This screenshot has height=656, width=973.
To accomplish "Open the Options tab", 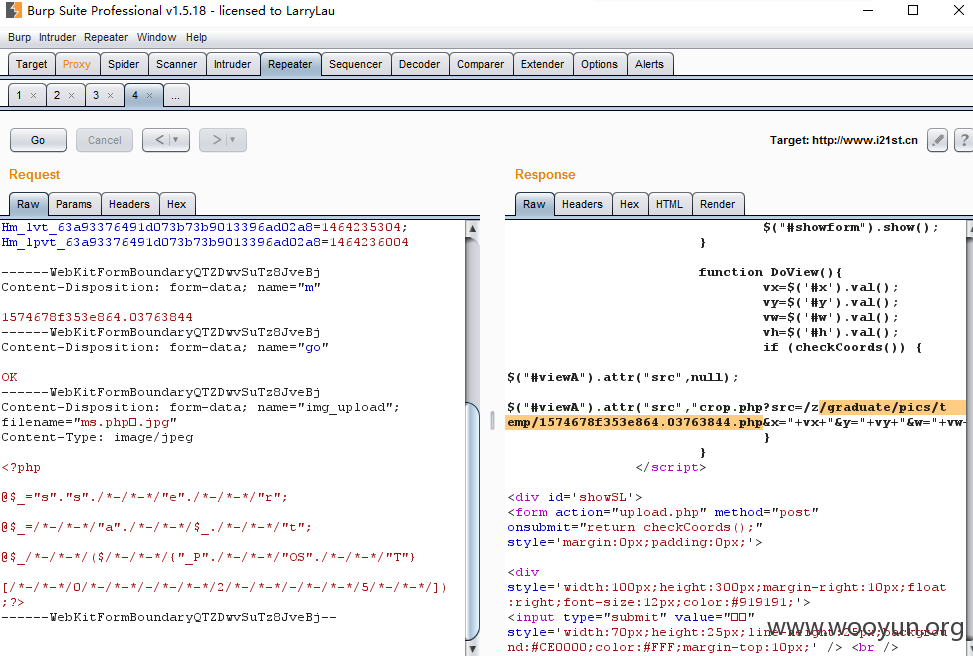I will tap(599, 64).
